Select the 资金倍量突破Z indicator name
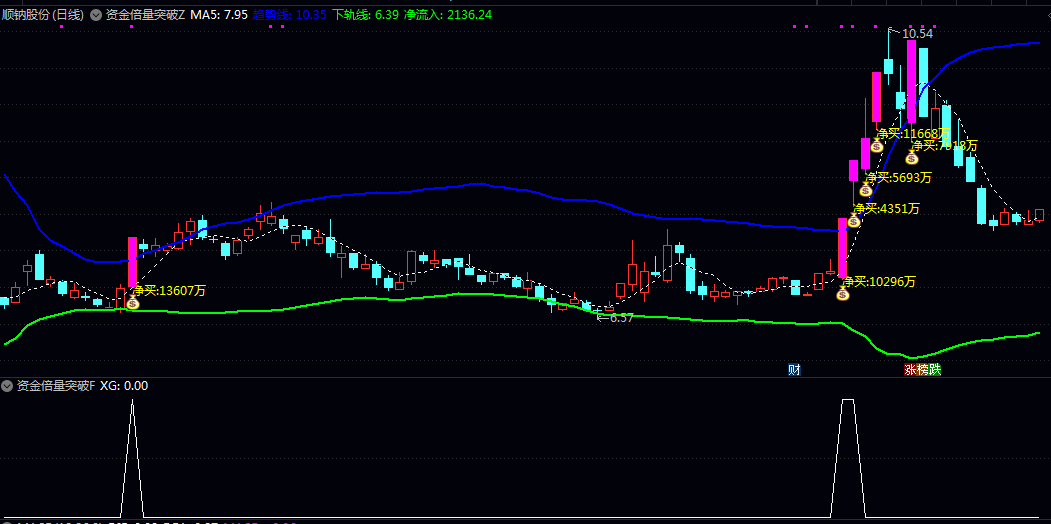This screenshot has width=1051, height=524. pyautogui.click(x=145, y=15)
